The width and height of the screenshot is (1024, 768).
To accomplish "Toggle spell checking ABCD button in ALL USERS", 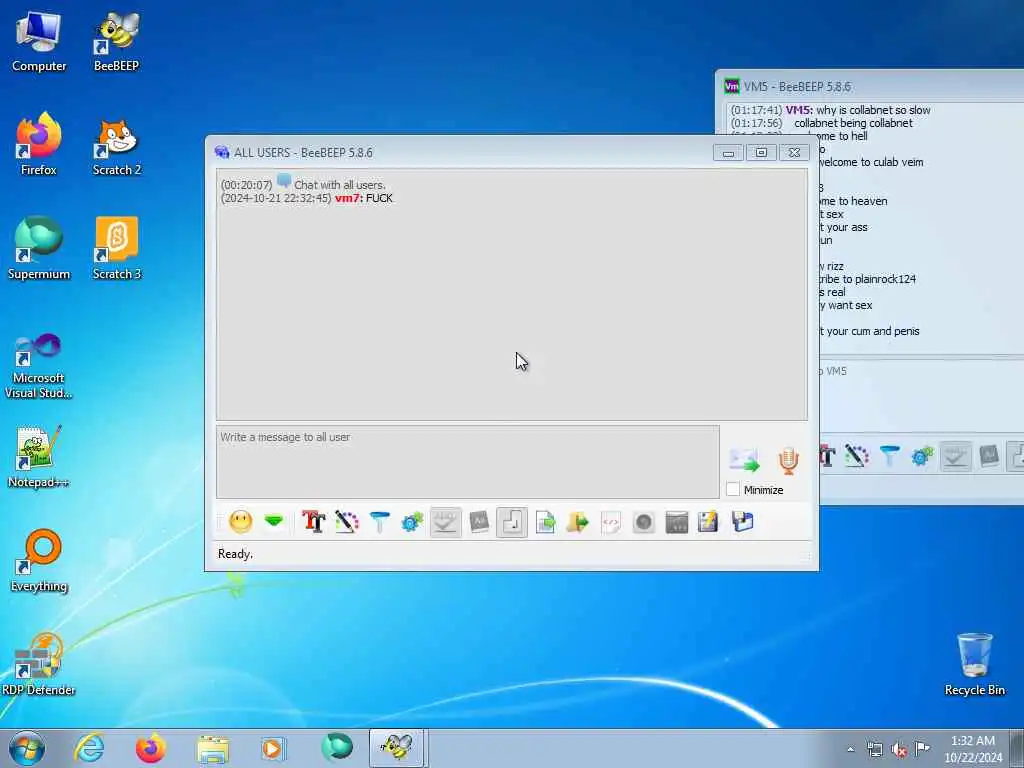I will pyautogui.click(x=445, y=522).
